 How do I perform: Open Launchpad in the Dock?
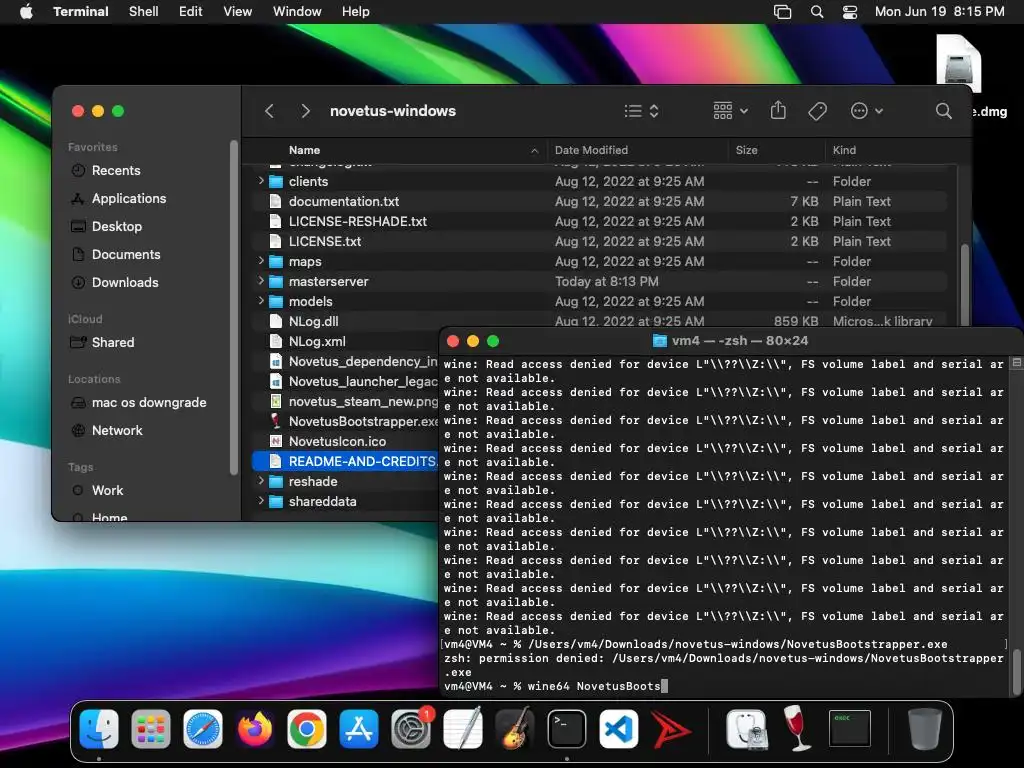[151, 729]
